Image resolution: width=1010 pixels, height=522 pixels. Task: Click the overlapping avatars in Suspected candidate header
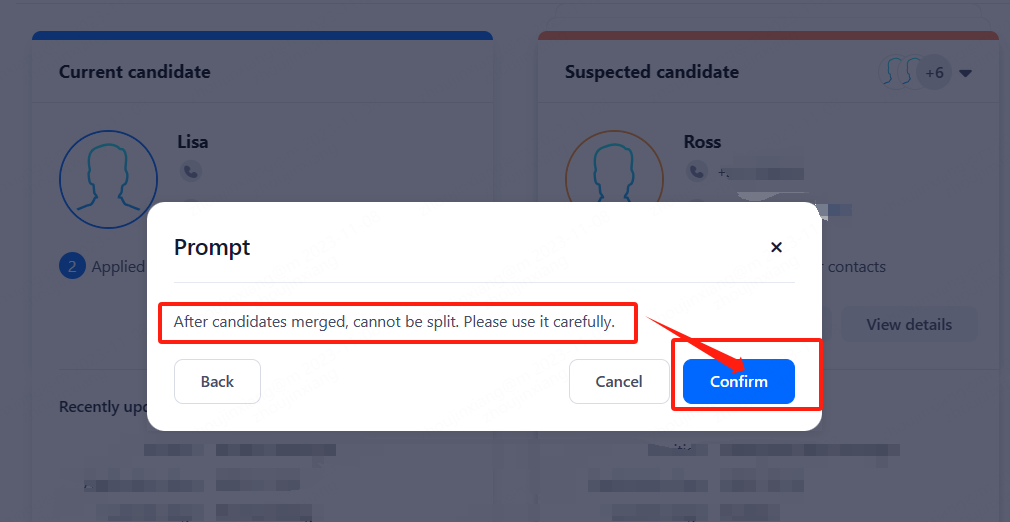(x=898, y=72)
